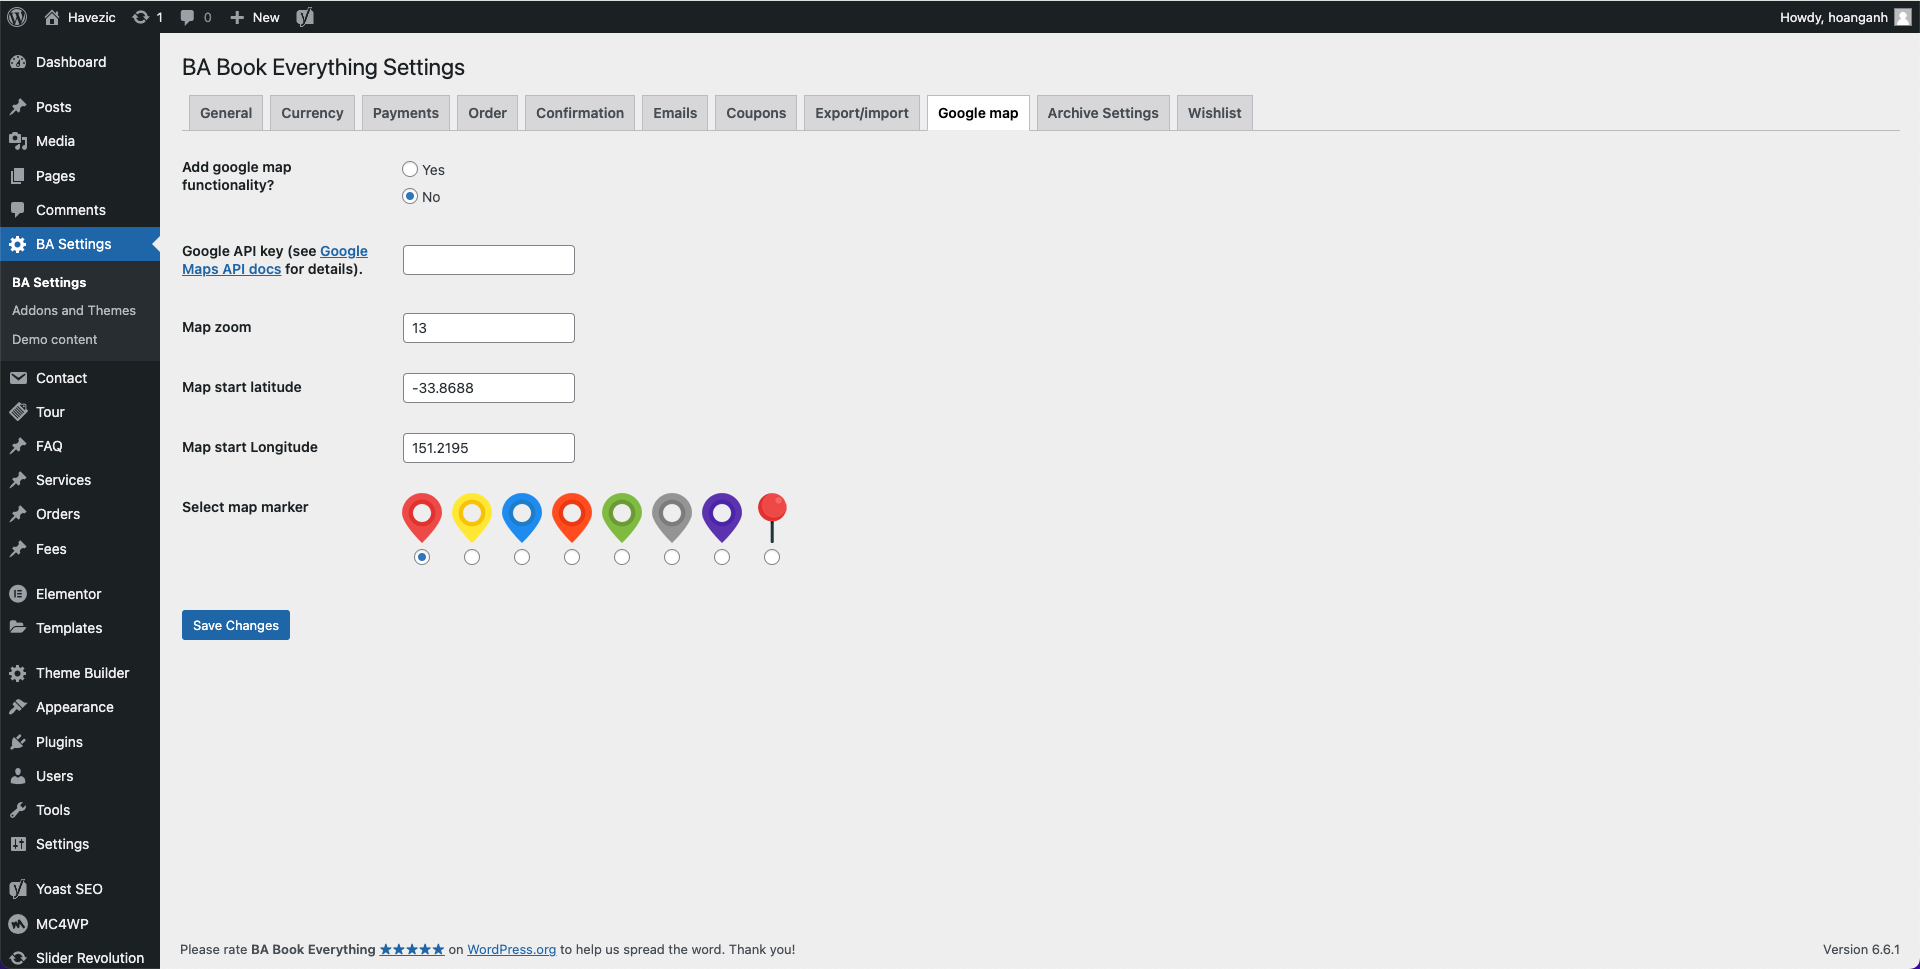Viewport: 1920px width, 969px height.
Task: Click the Settings sliders icon in sidebar
Action: coord(18,844)
